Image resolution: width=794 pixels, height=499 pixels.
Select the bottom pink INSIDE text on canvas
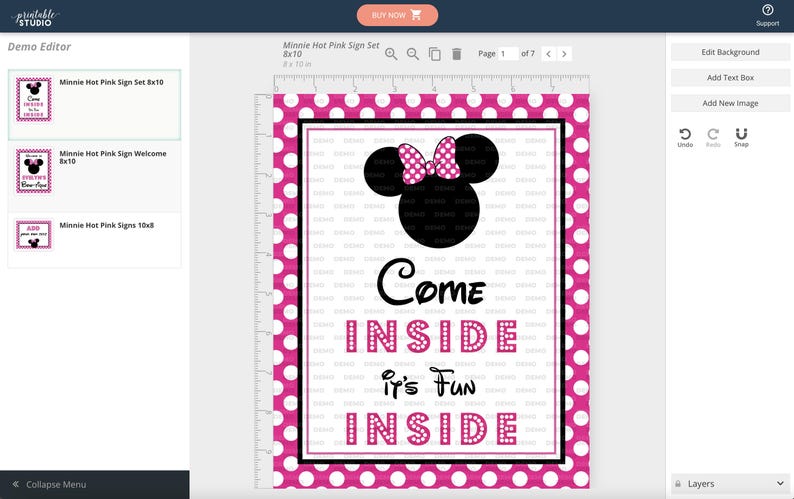click(431, 429)
